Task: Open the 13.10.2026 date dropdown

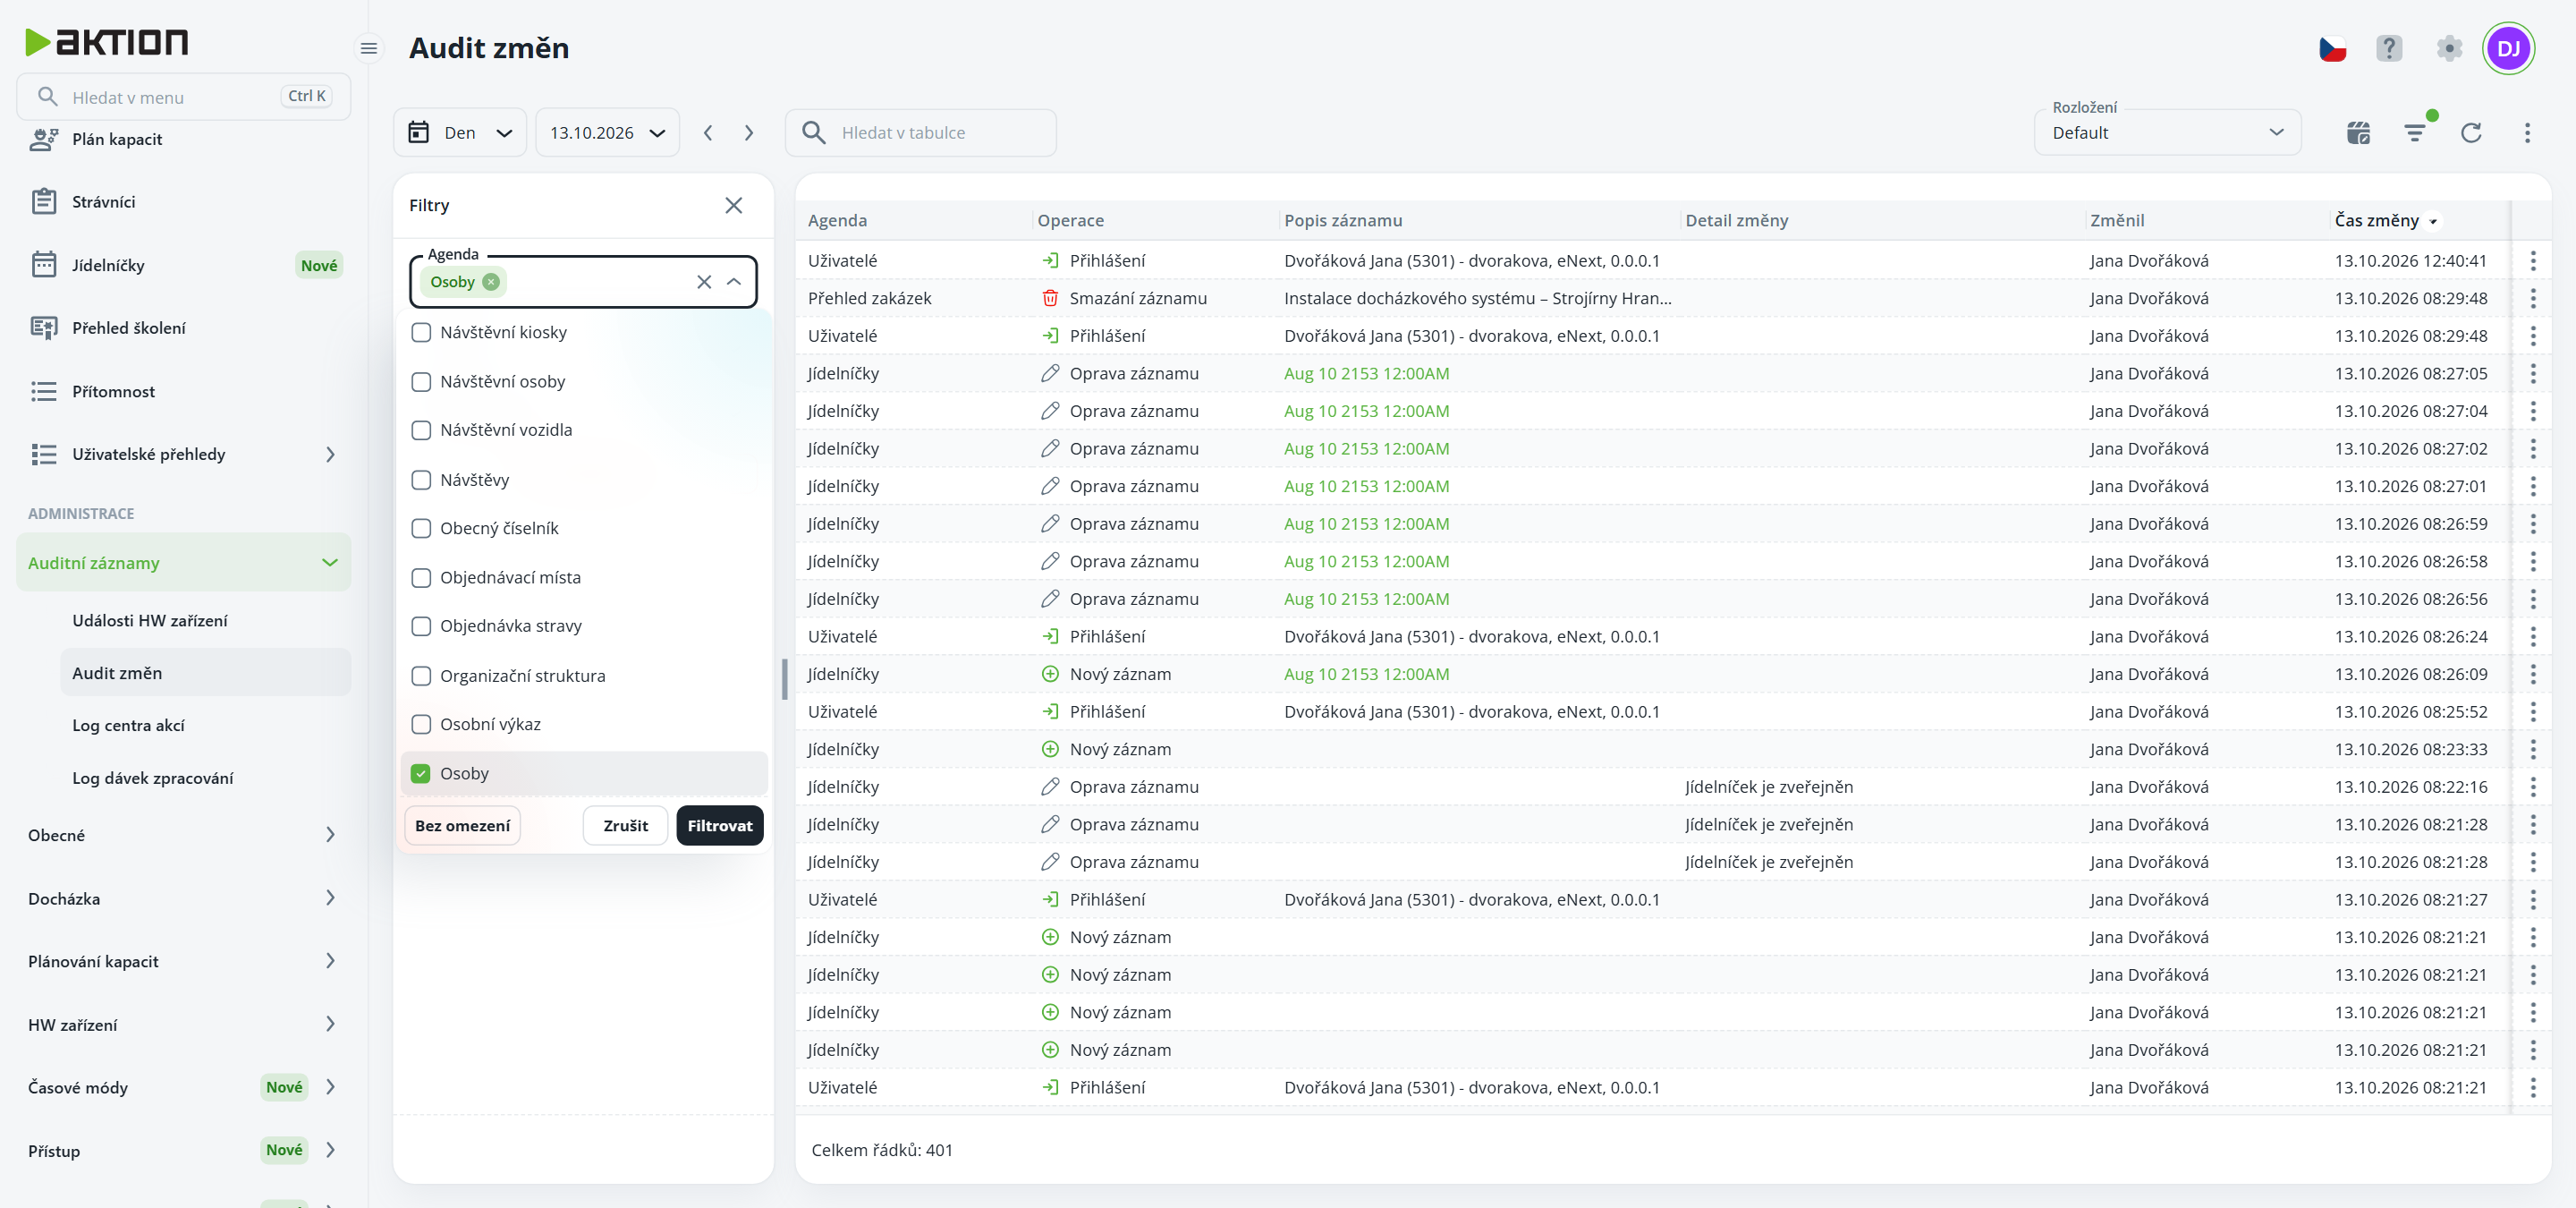Action: [607, 133]
